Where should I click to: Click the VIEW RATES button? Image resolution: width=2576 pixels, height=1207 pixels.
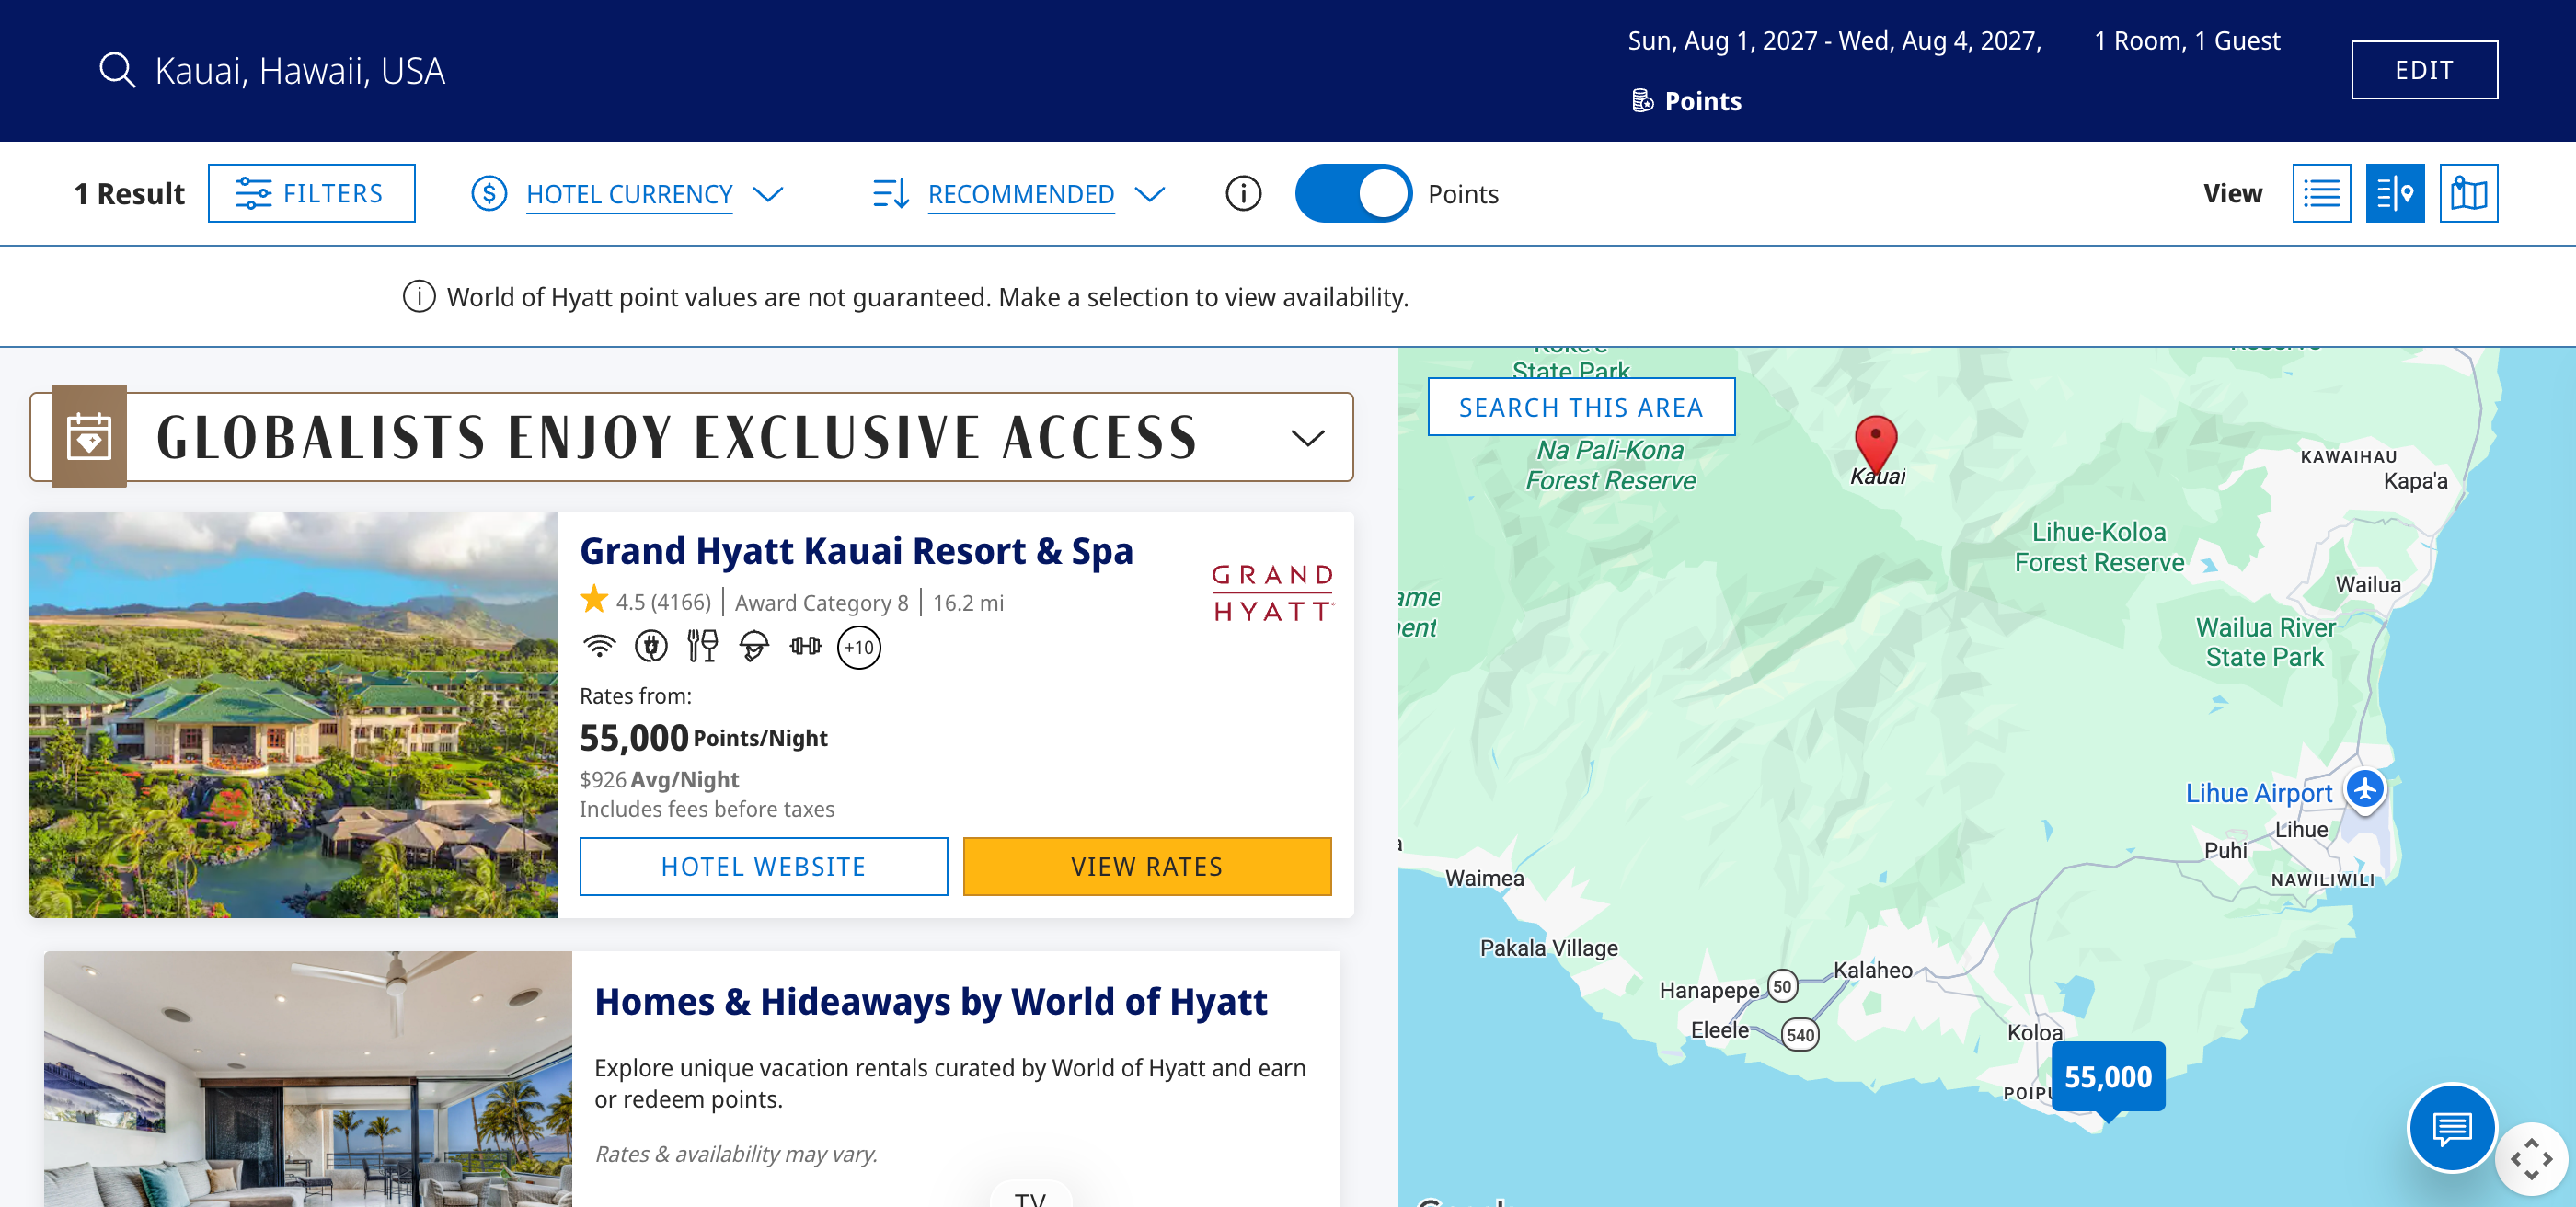tap(1146, 866)
